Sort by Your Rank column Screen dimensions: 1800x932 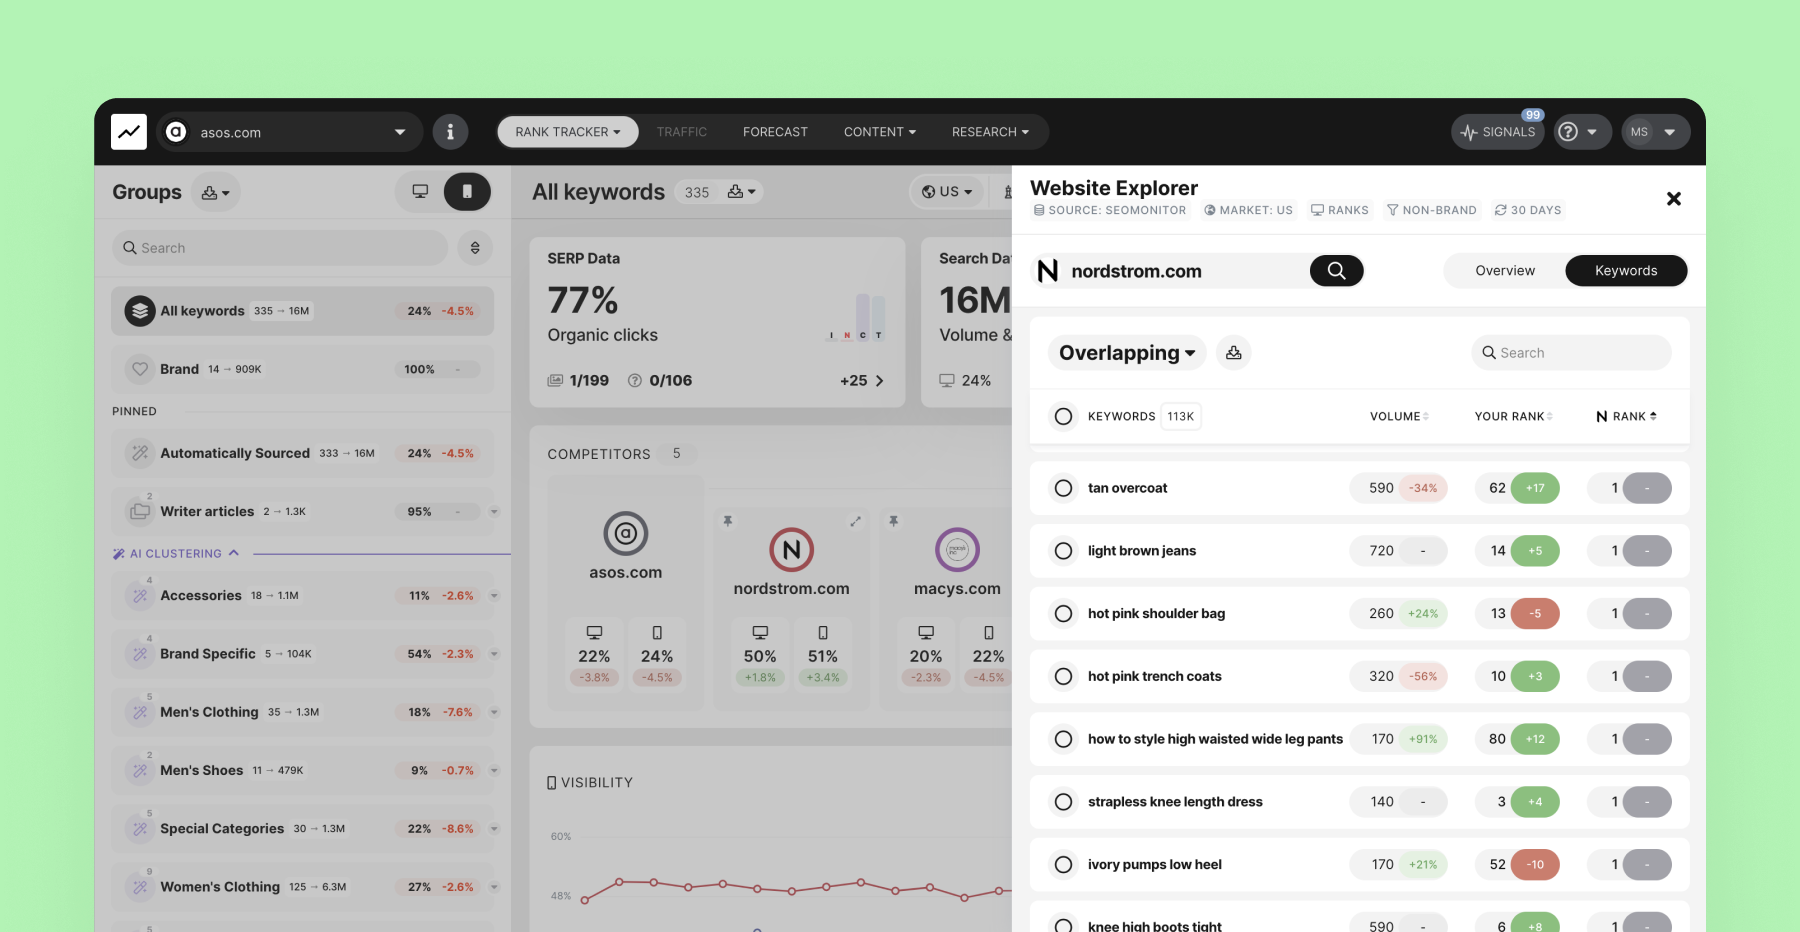click(1513, 416)
